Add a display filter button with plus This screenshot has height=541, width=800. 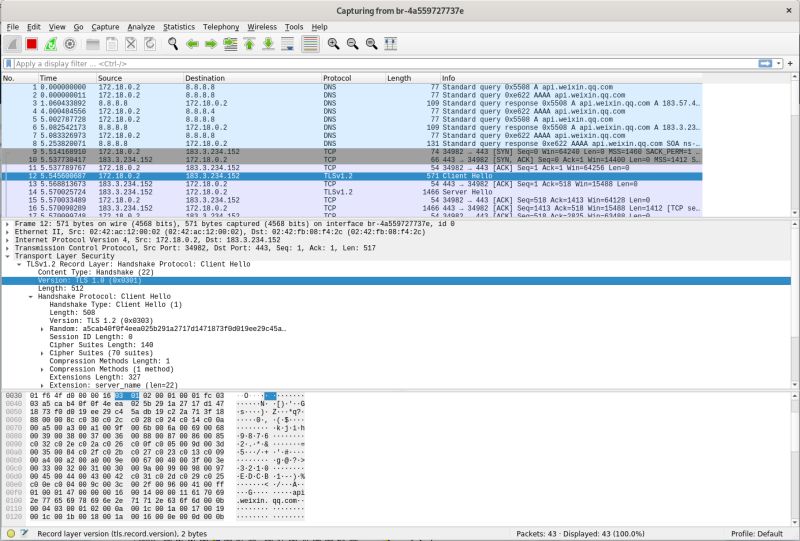790,64
